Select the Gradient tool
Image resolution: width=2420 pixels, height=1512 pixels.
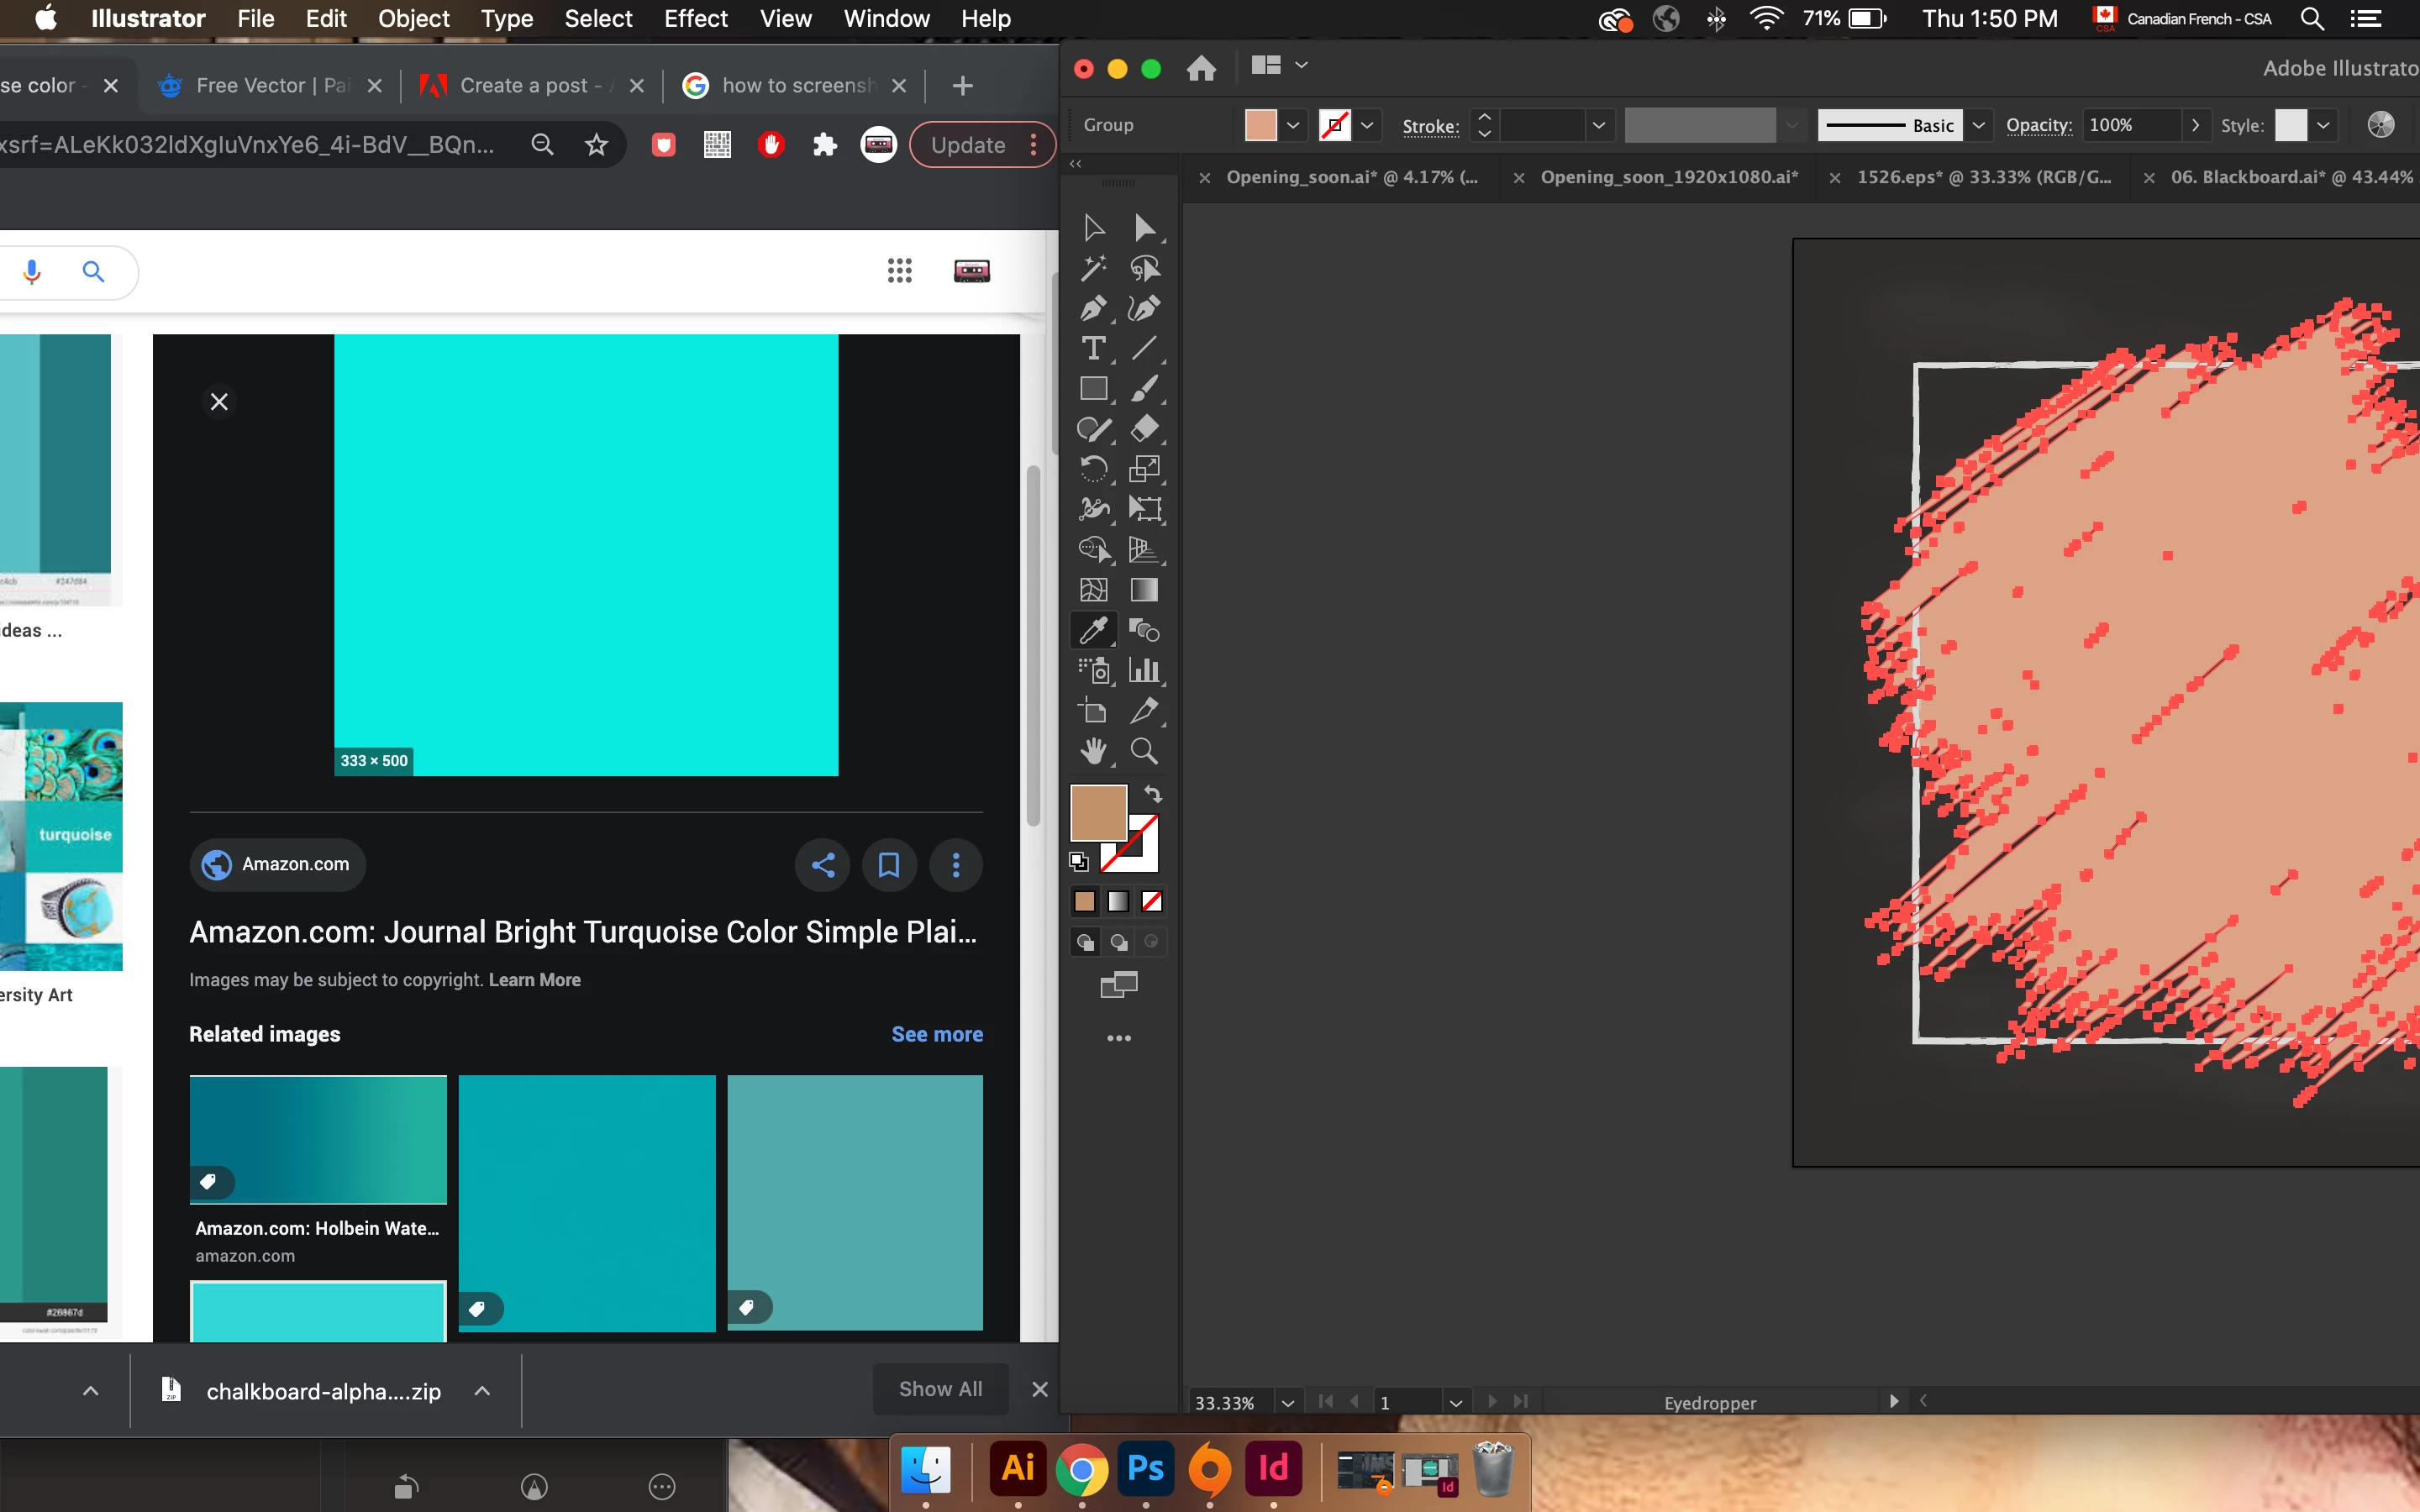[1144, 590]
